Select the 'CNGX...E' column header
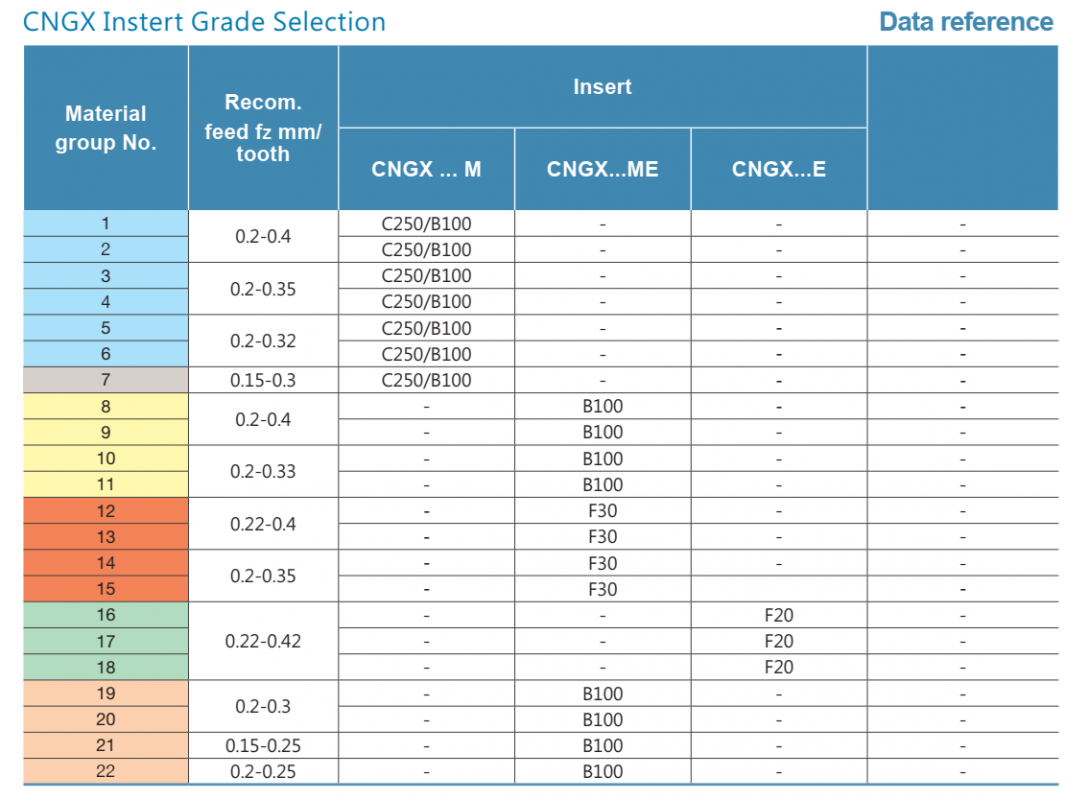The width and height of the screenshot is (1065, 800). click(x=779, y=169)
